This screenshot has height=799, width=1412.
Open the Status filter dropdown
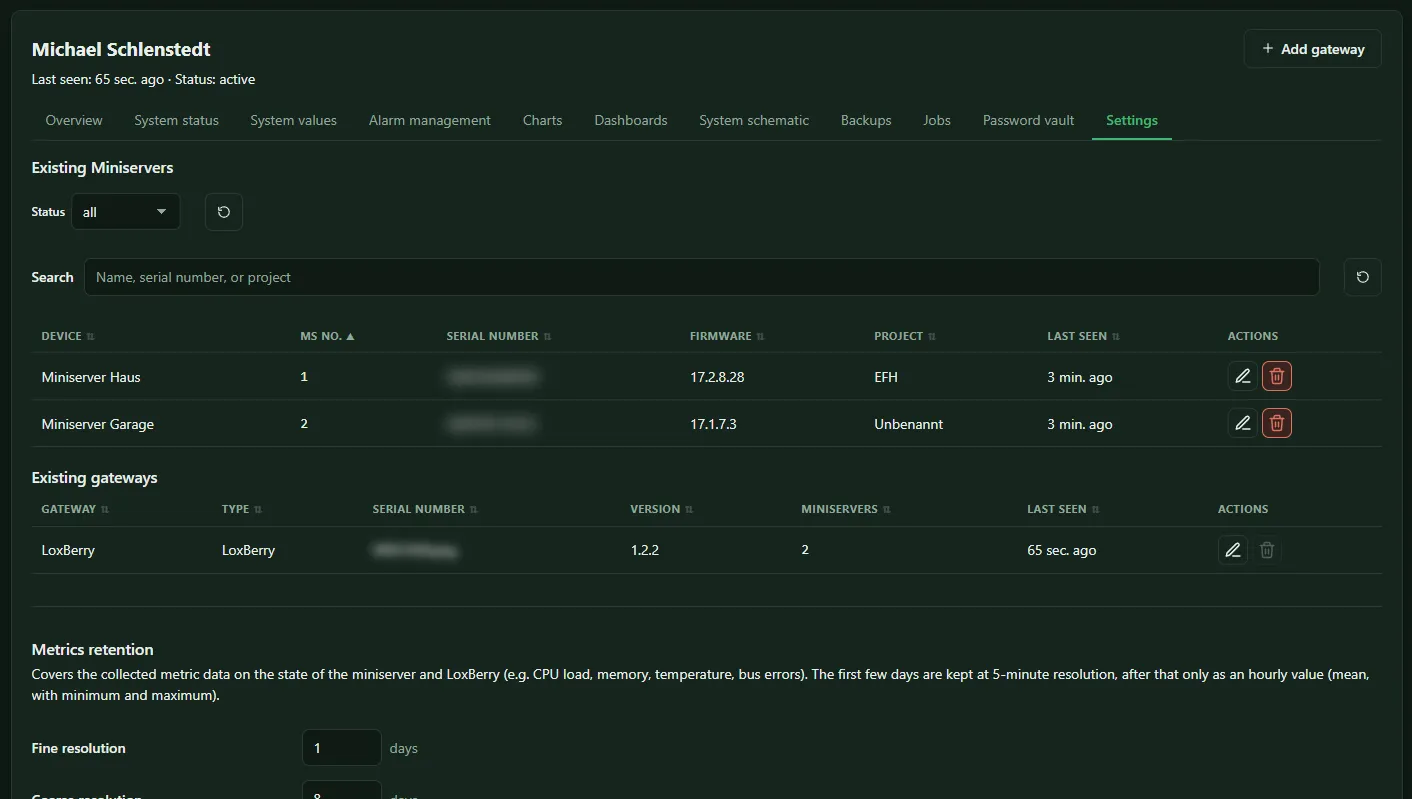[x=126, y=212]
